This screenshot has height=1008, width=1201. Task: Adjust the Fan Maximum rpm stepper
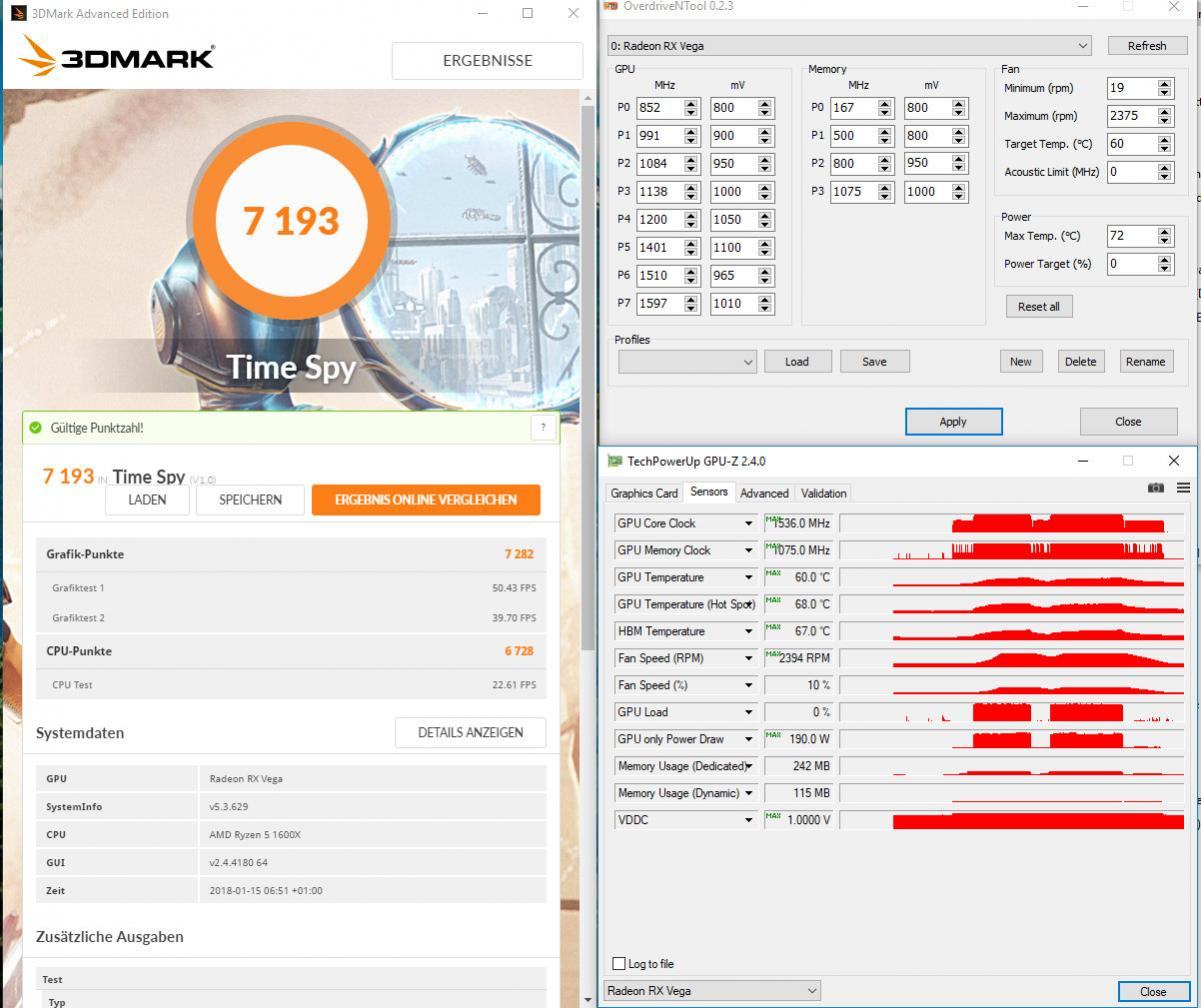1164,115
